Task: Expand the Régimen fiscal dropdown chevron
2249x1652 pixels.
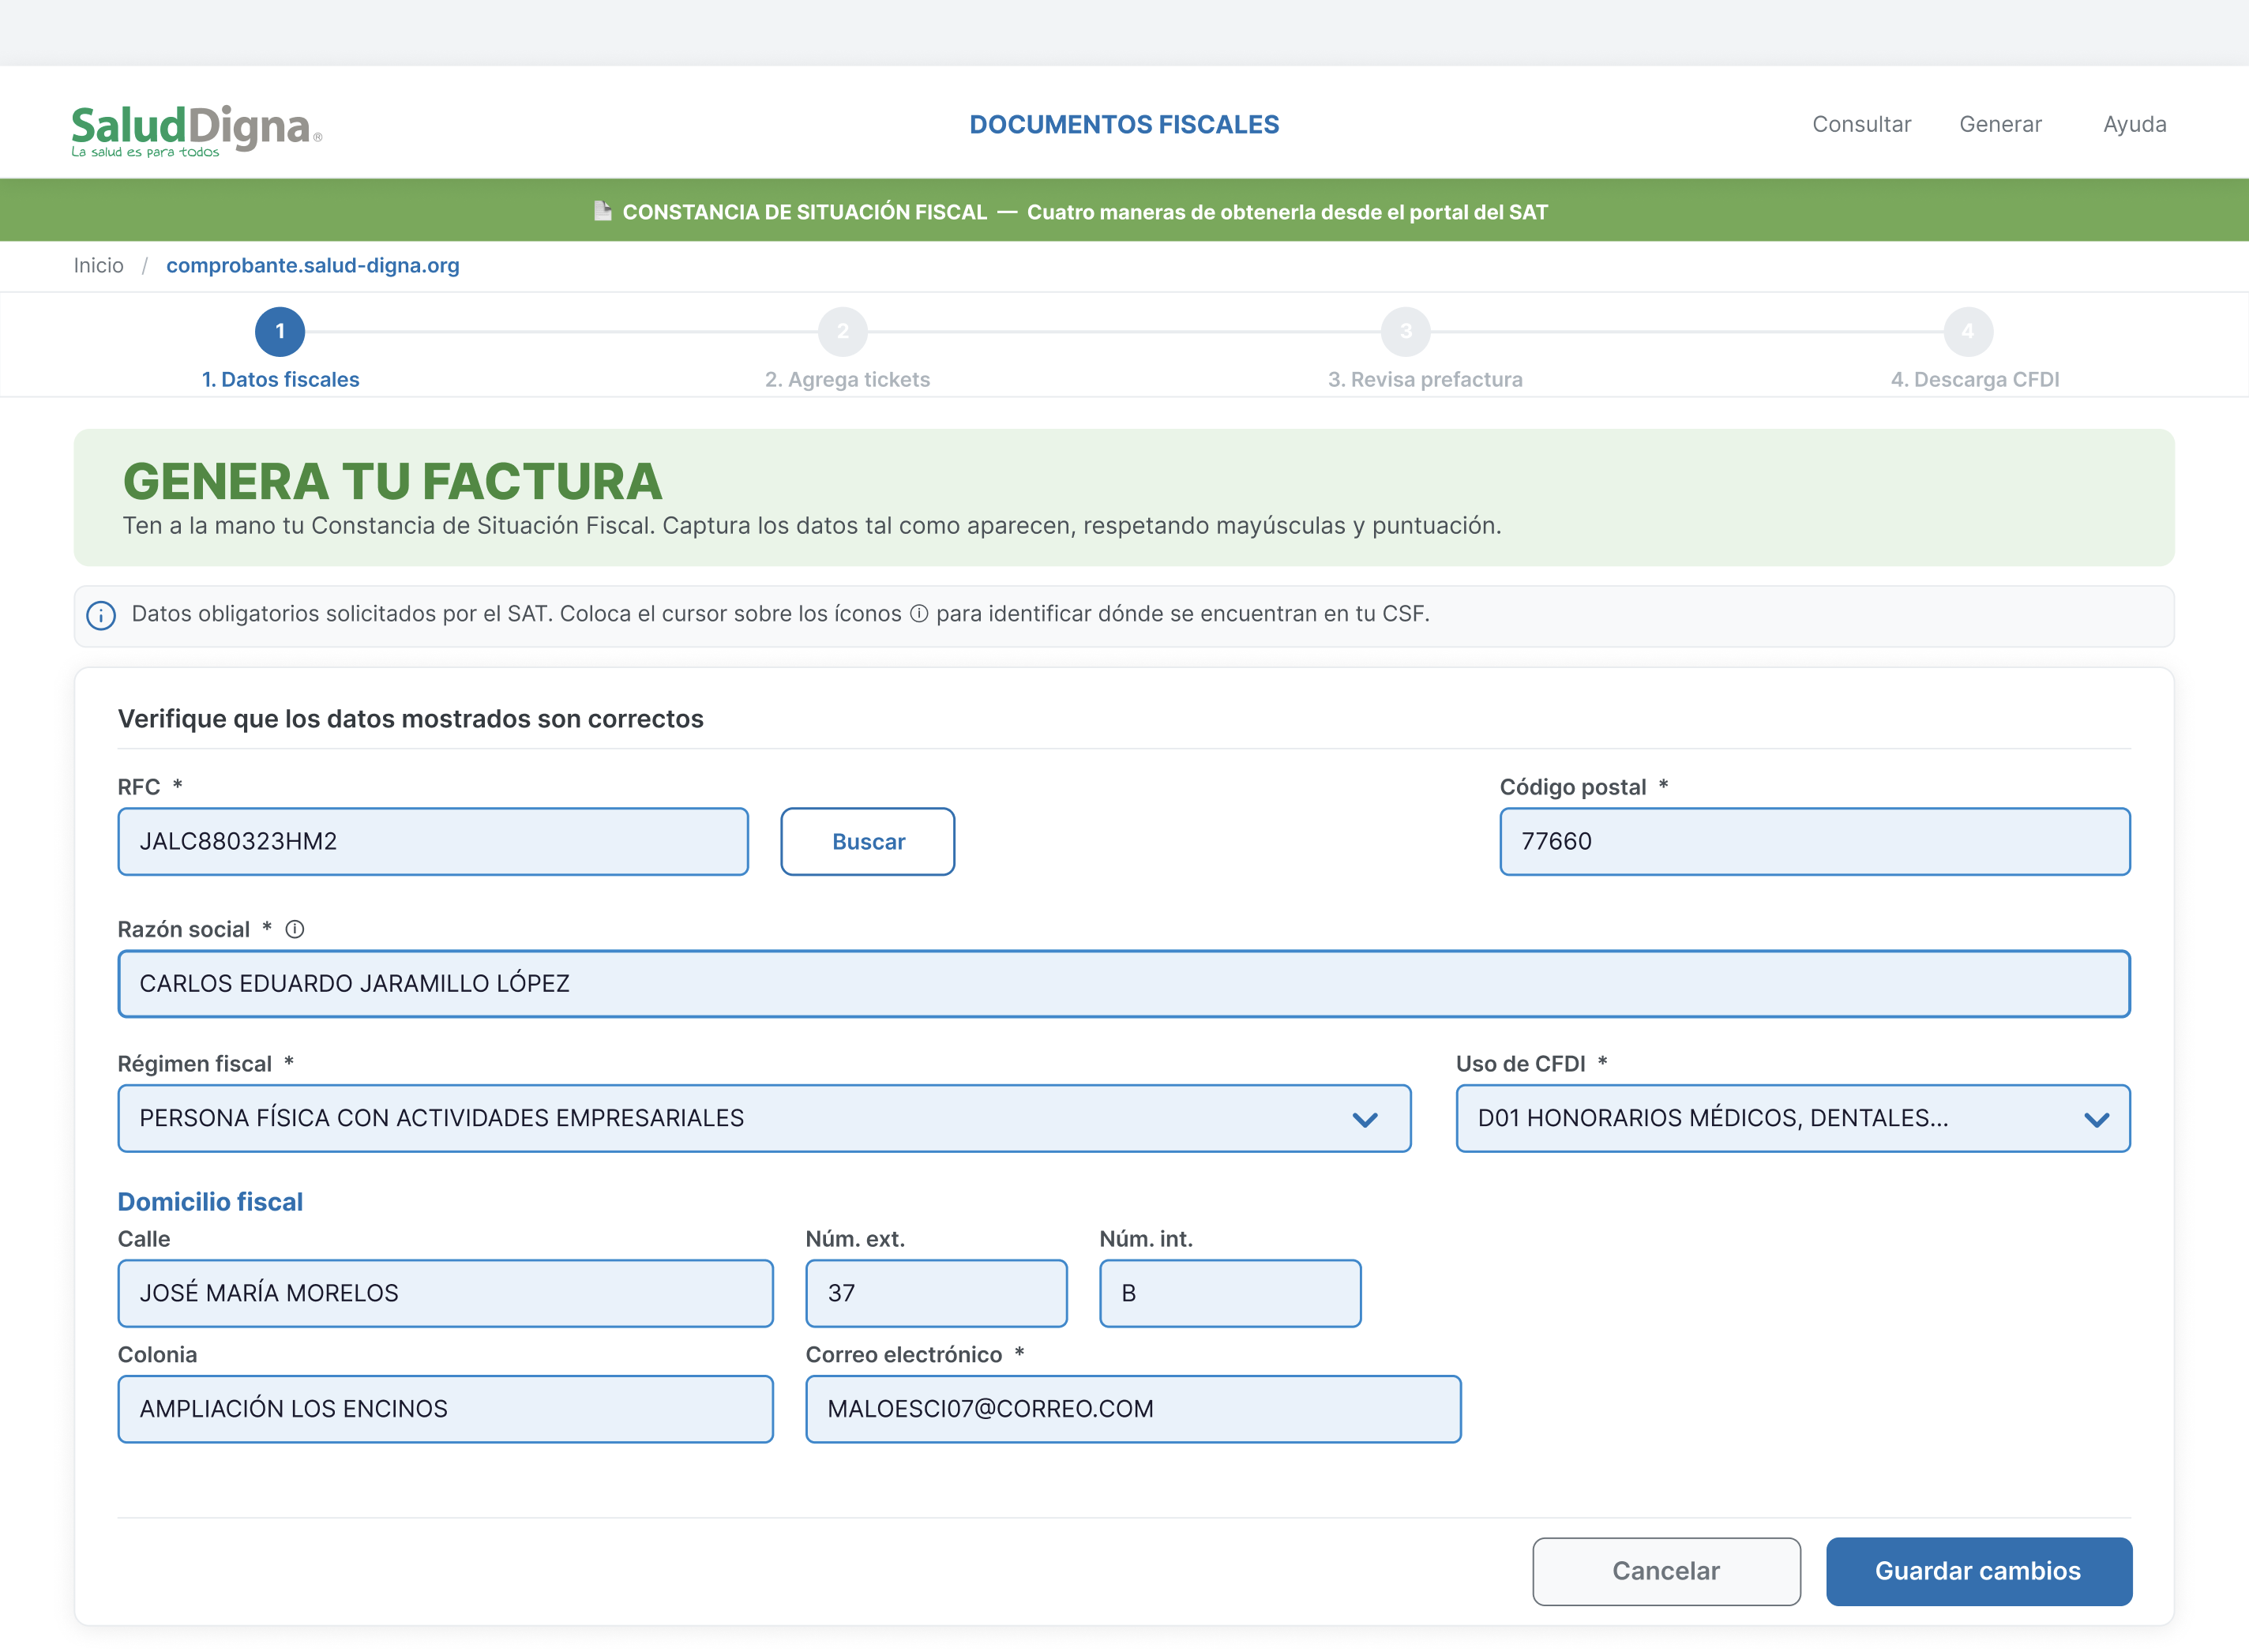Action: tap(1365, 1119)
